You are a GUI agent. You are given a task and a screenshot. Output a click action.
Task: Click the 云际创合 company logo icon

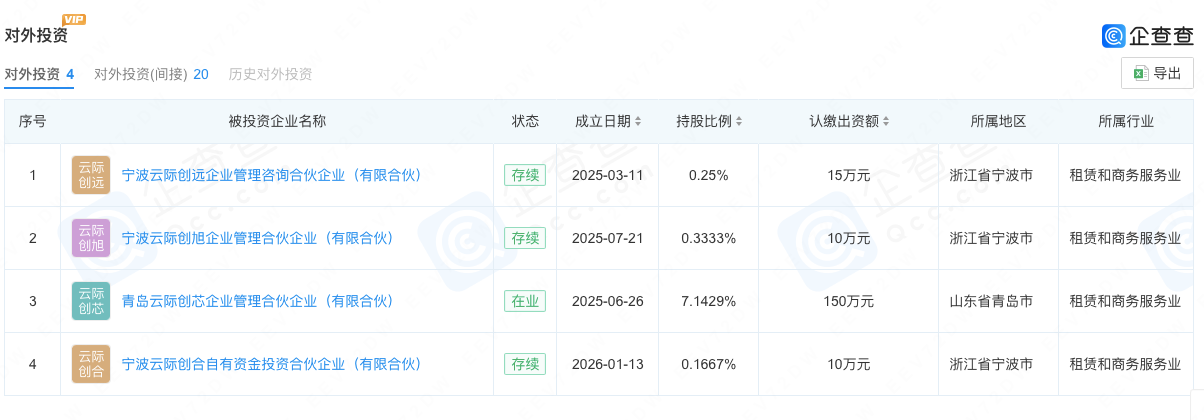91,364
